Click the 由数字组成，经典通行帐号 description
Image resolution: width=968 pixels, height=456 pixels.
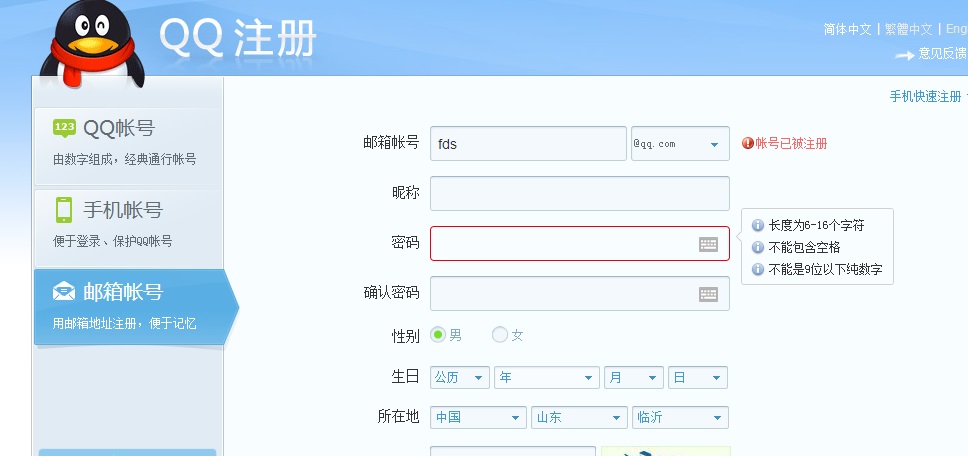[125, 159]
